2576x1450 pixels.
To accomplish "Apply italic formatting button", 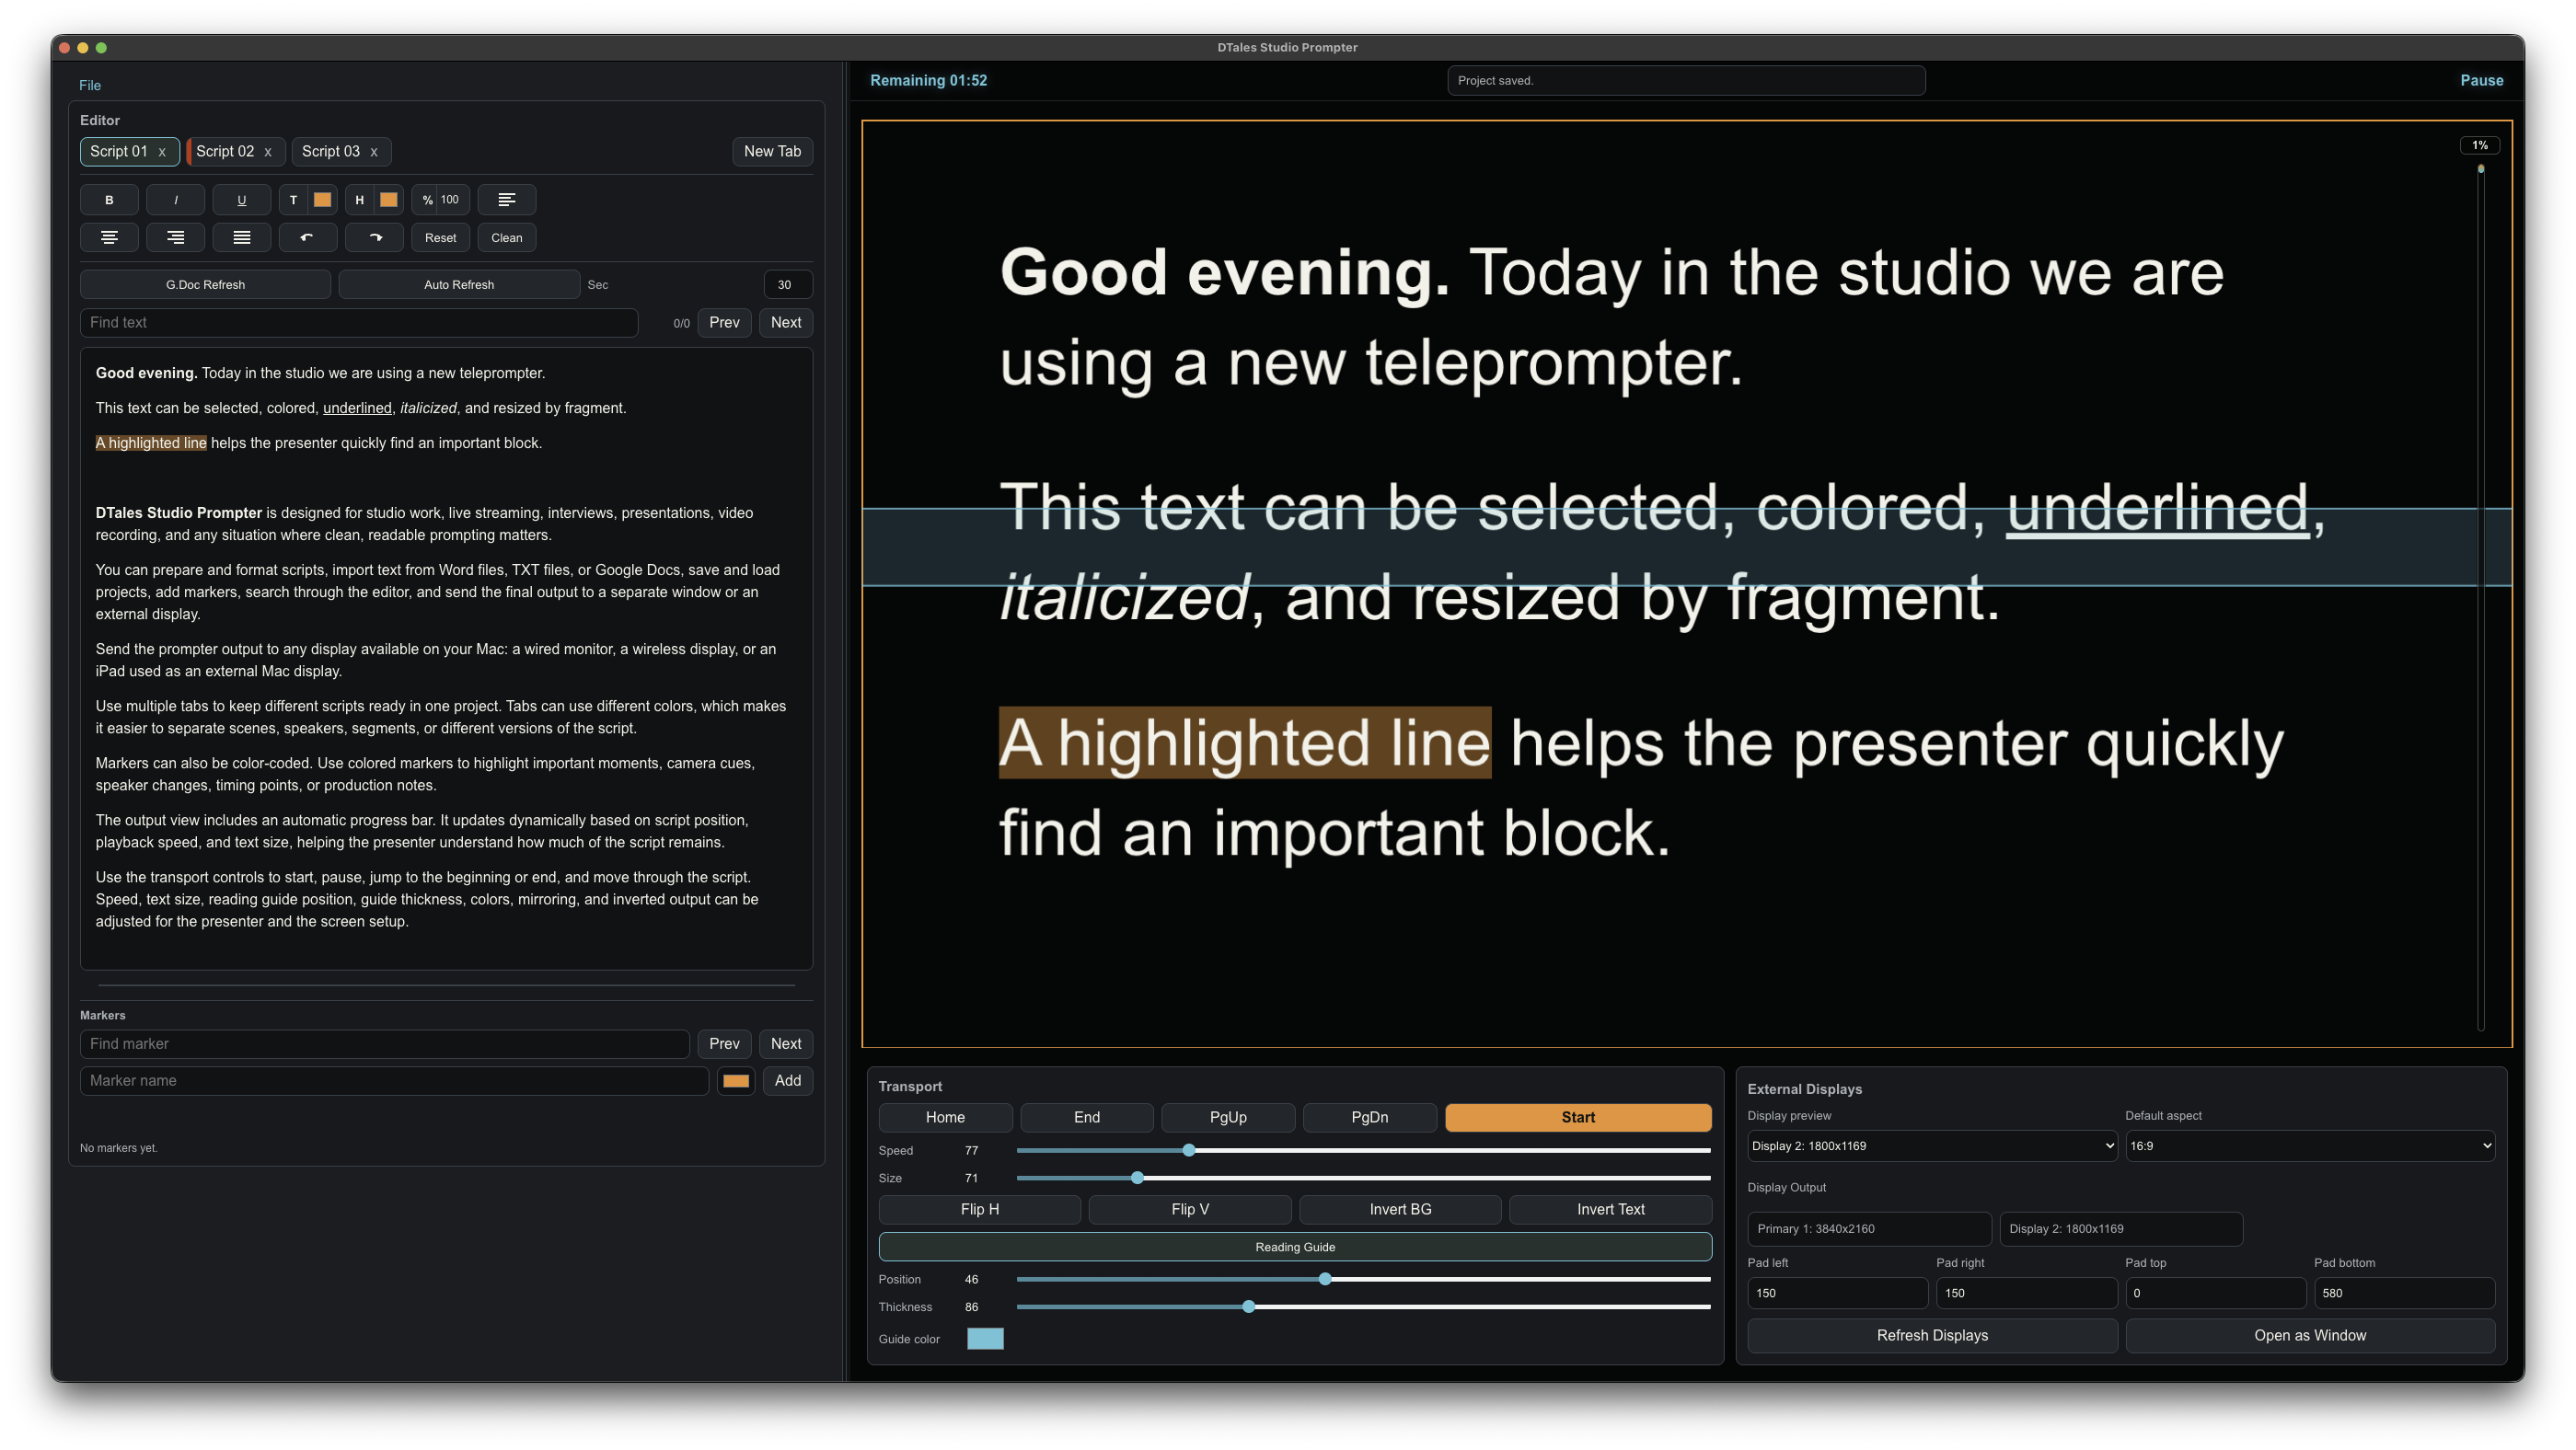I will point(175,200).
